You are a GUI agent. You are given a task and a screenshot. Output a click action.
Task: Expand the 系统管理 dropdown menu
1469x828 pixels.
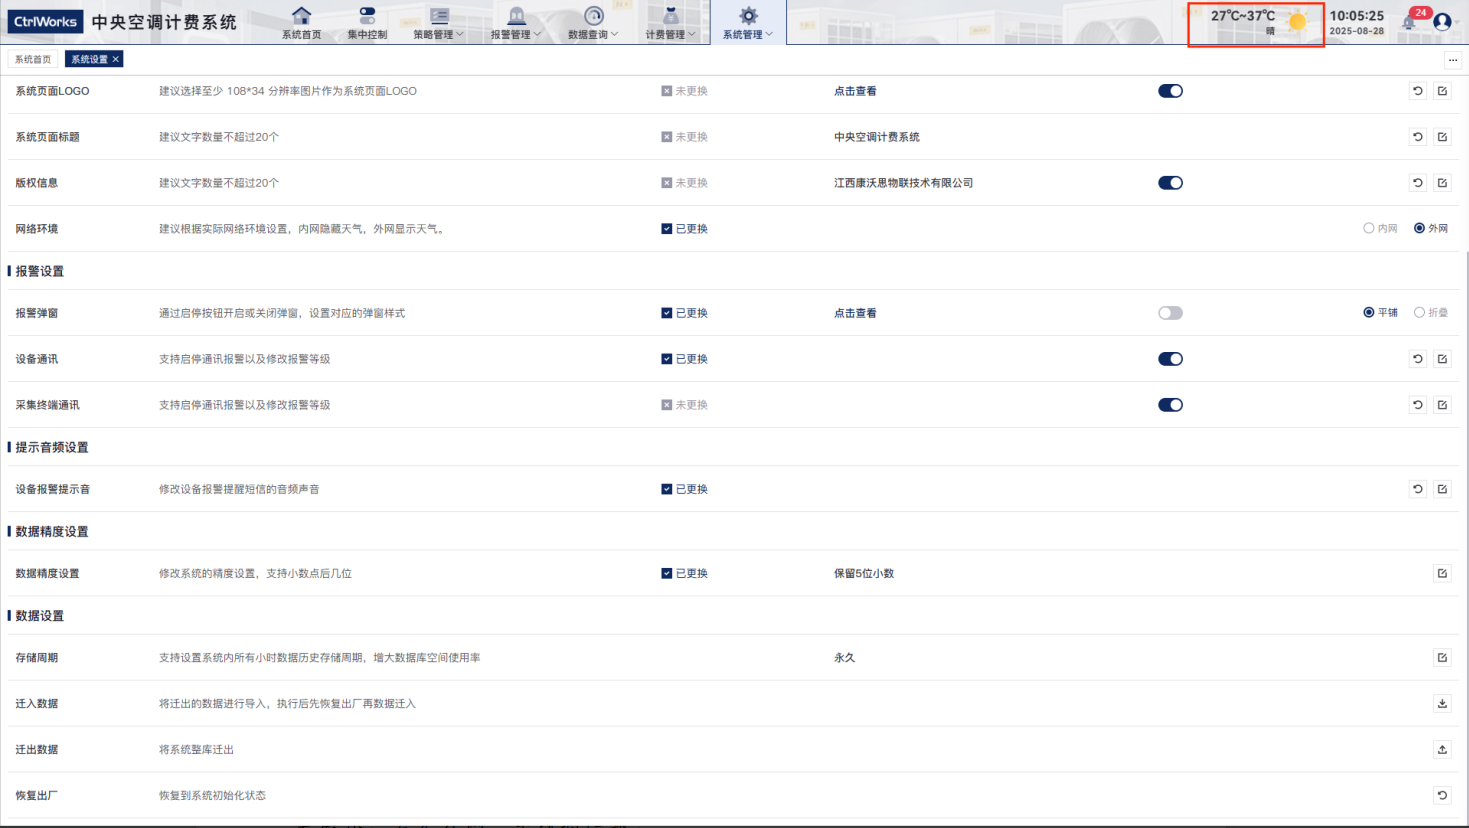(748, 23)
